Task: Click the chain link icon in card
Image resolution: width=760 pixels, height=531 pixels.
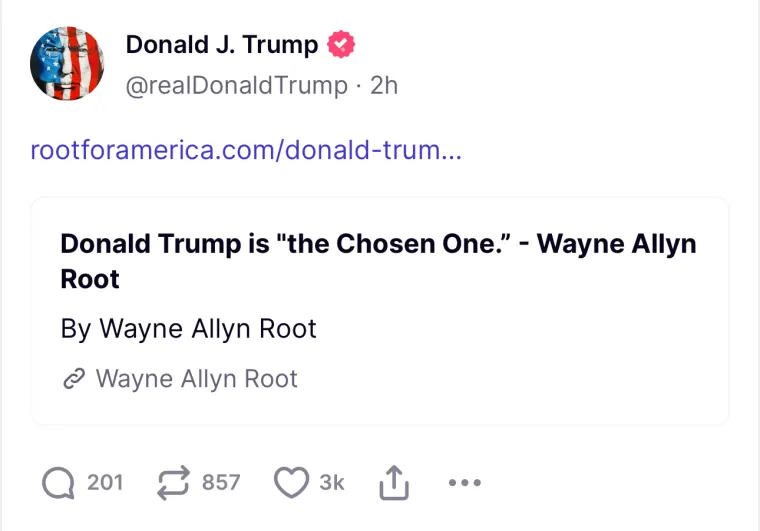Action: click(x=72, y=379)
